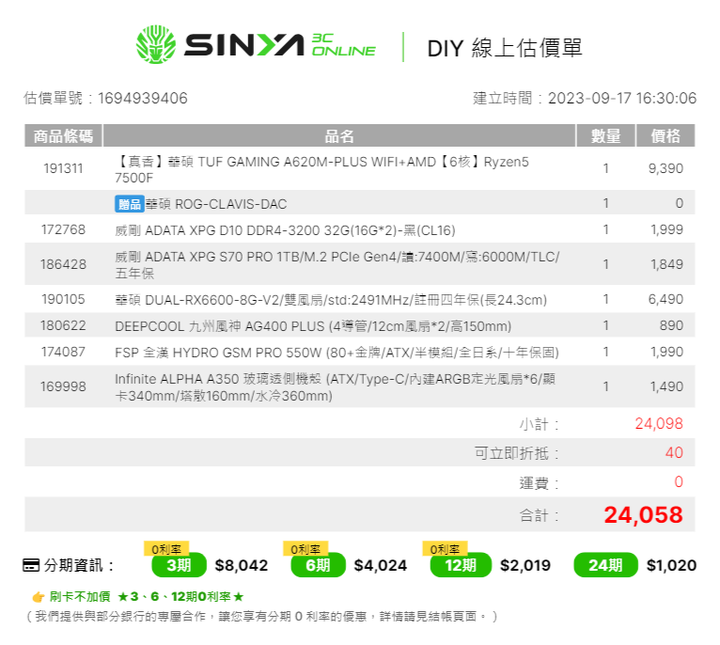Click the $1,020 installment amount
The image size is (720, 645).
tap(671, 565)
